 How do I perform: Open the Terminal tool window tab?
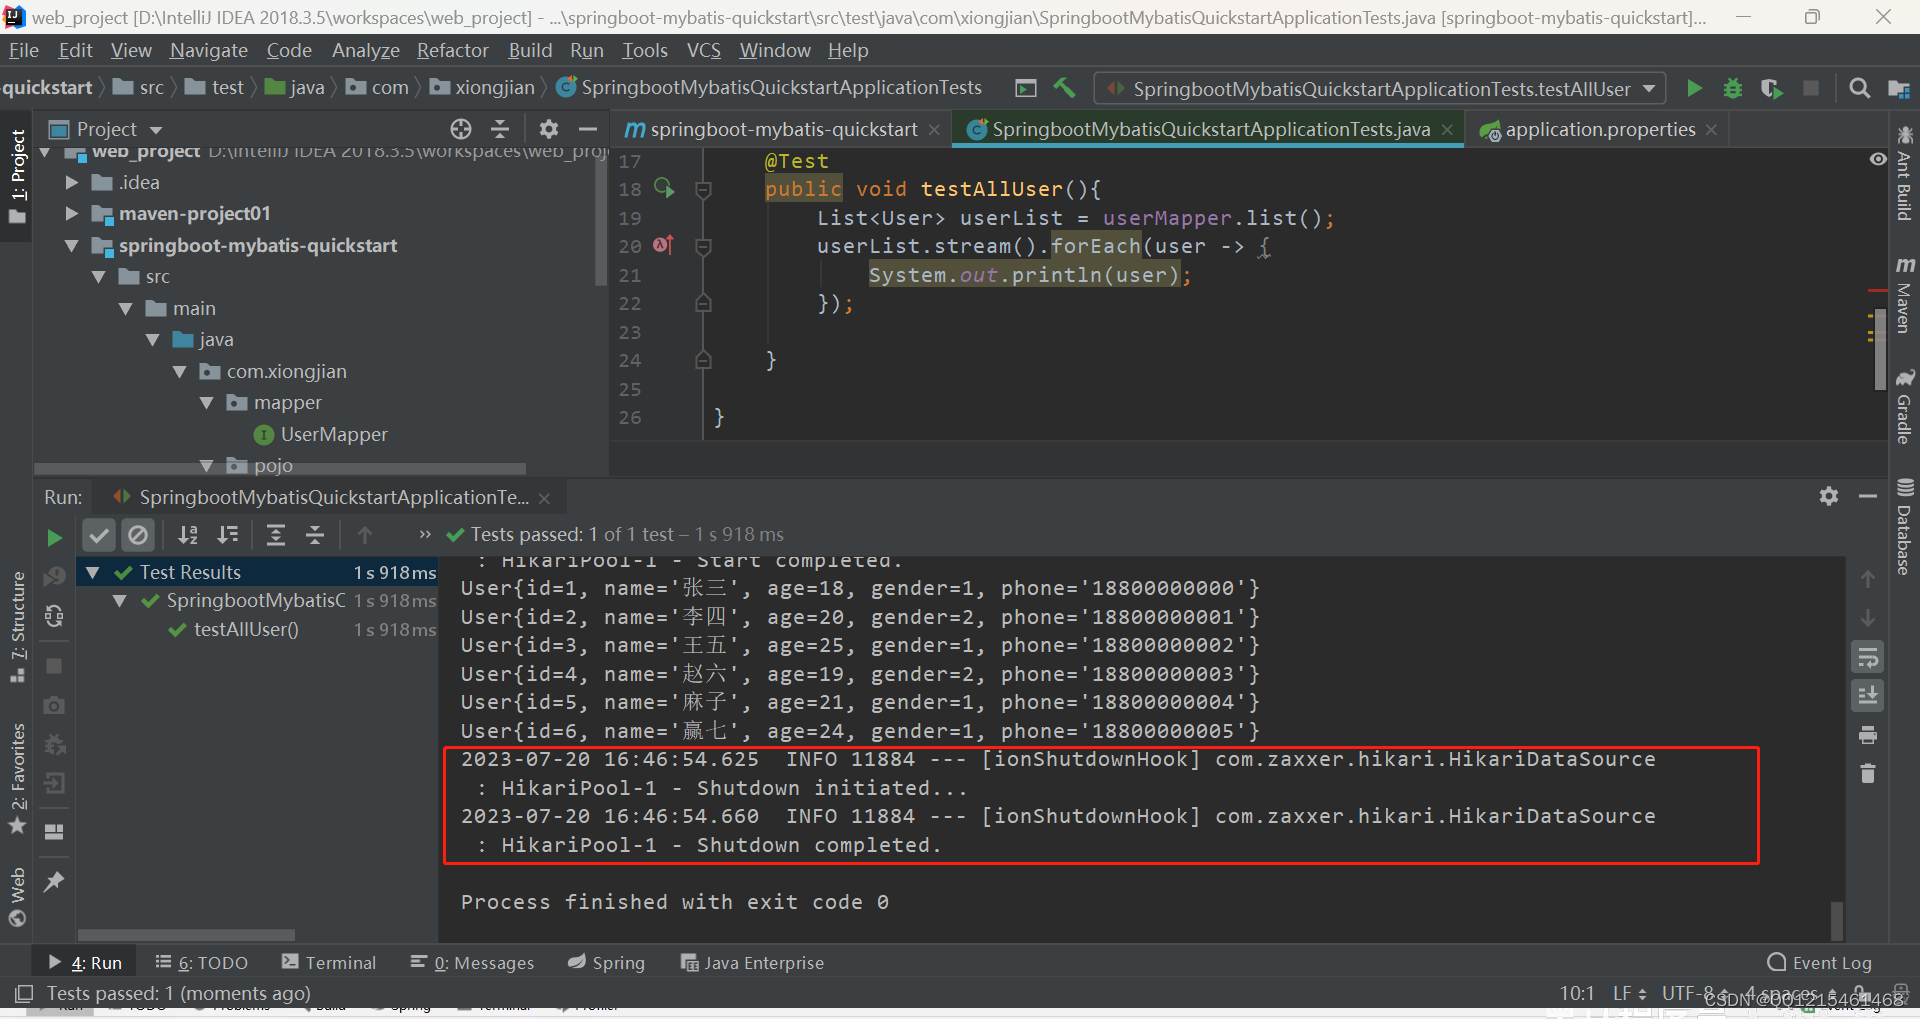(329, 962)
